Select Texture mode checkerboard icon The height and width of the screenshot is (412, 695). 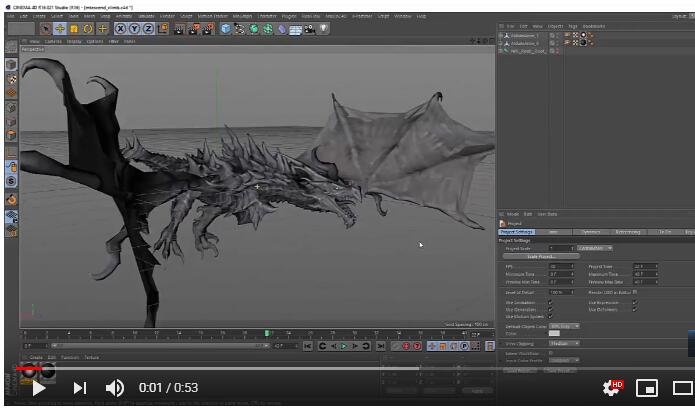tap(12, 79)
